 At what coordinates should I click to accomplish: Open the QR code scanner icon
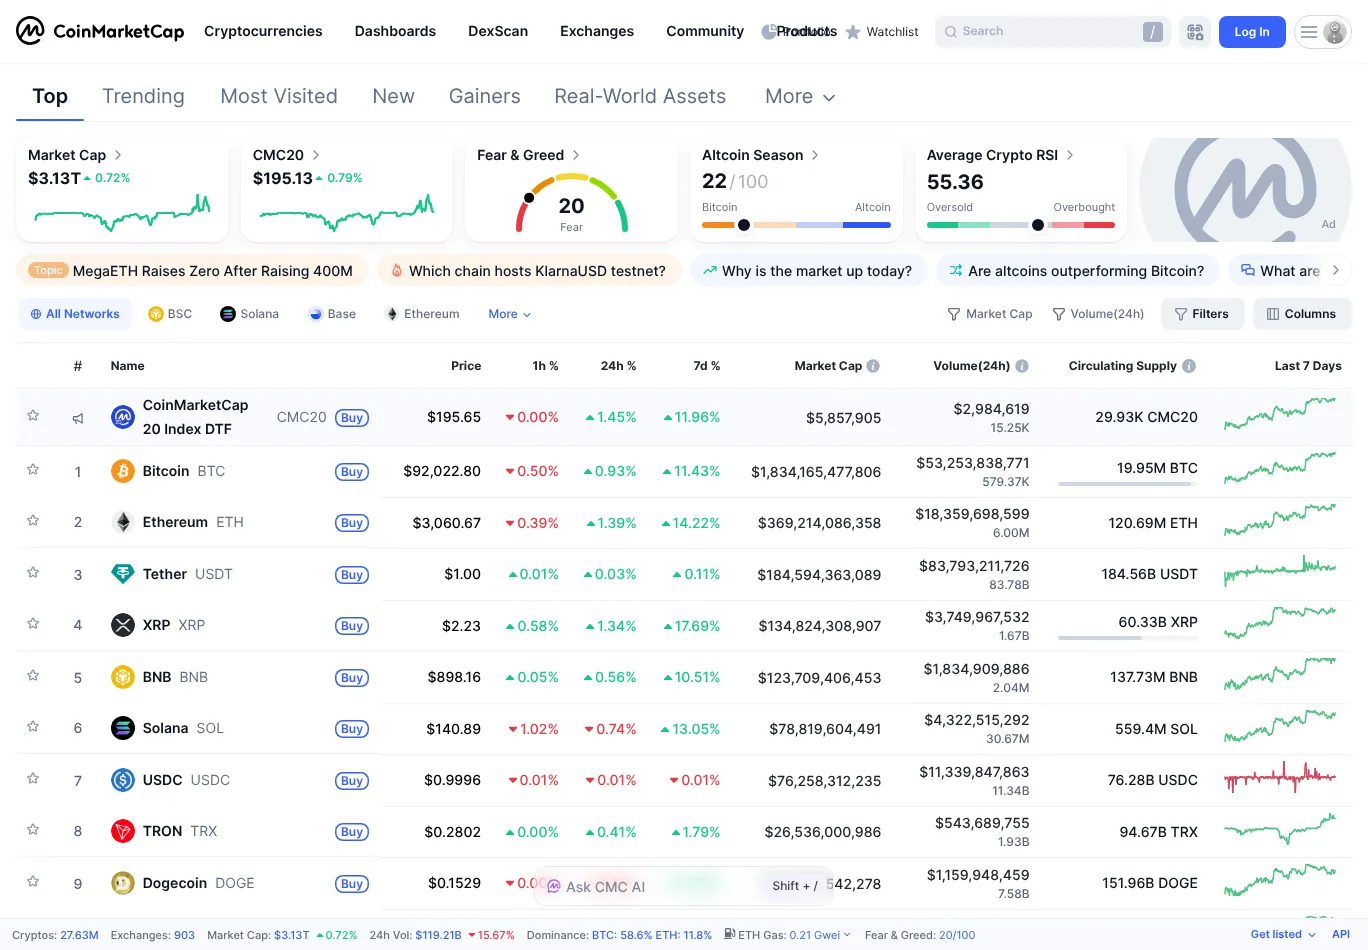click(x=1195, y=32)
